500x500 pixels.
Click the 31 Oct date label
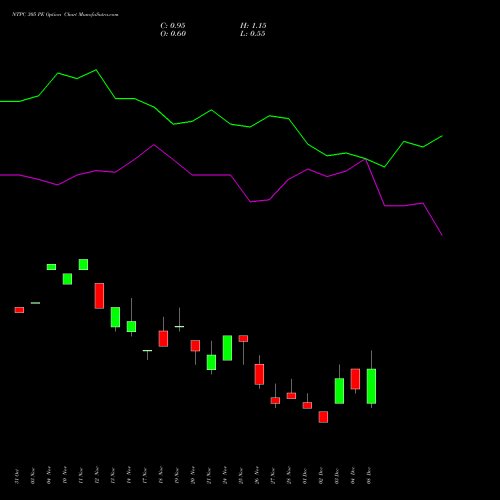click(x=17, y=476)
